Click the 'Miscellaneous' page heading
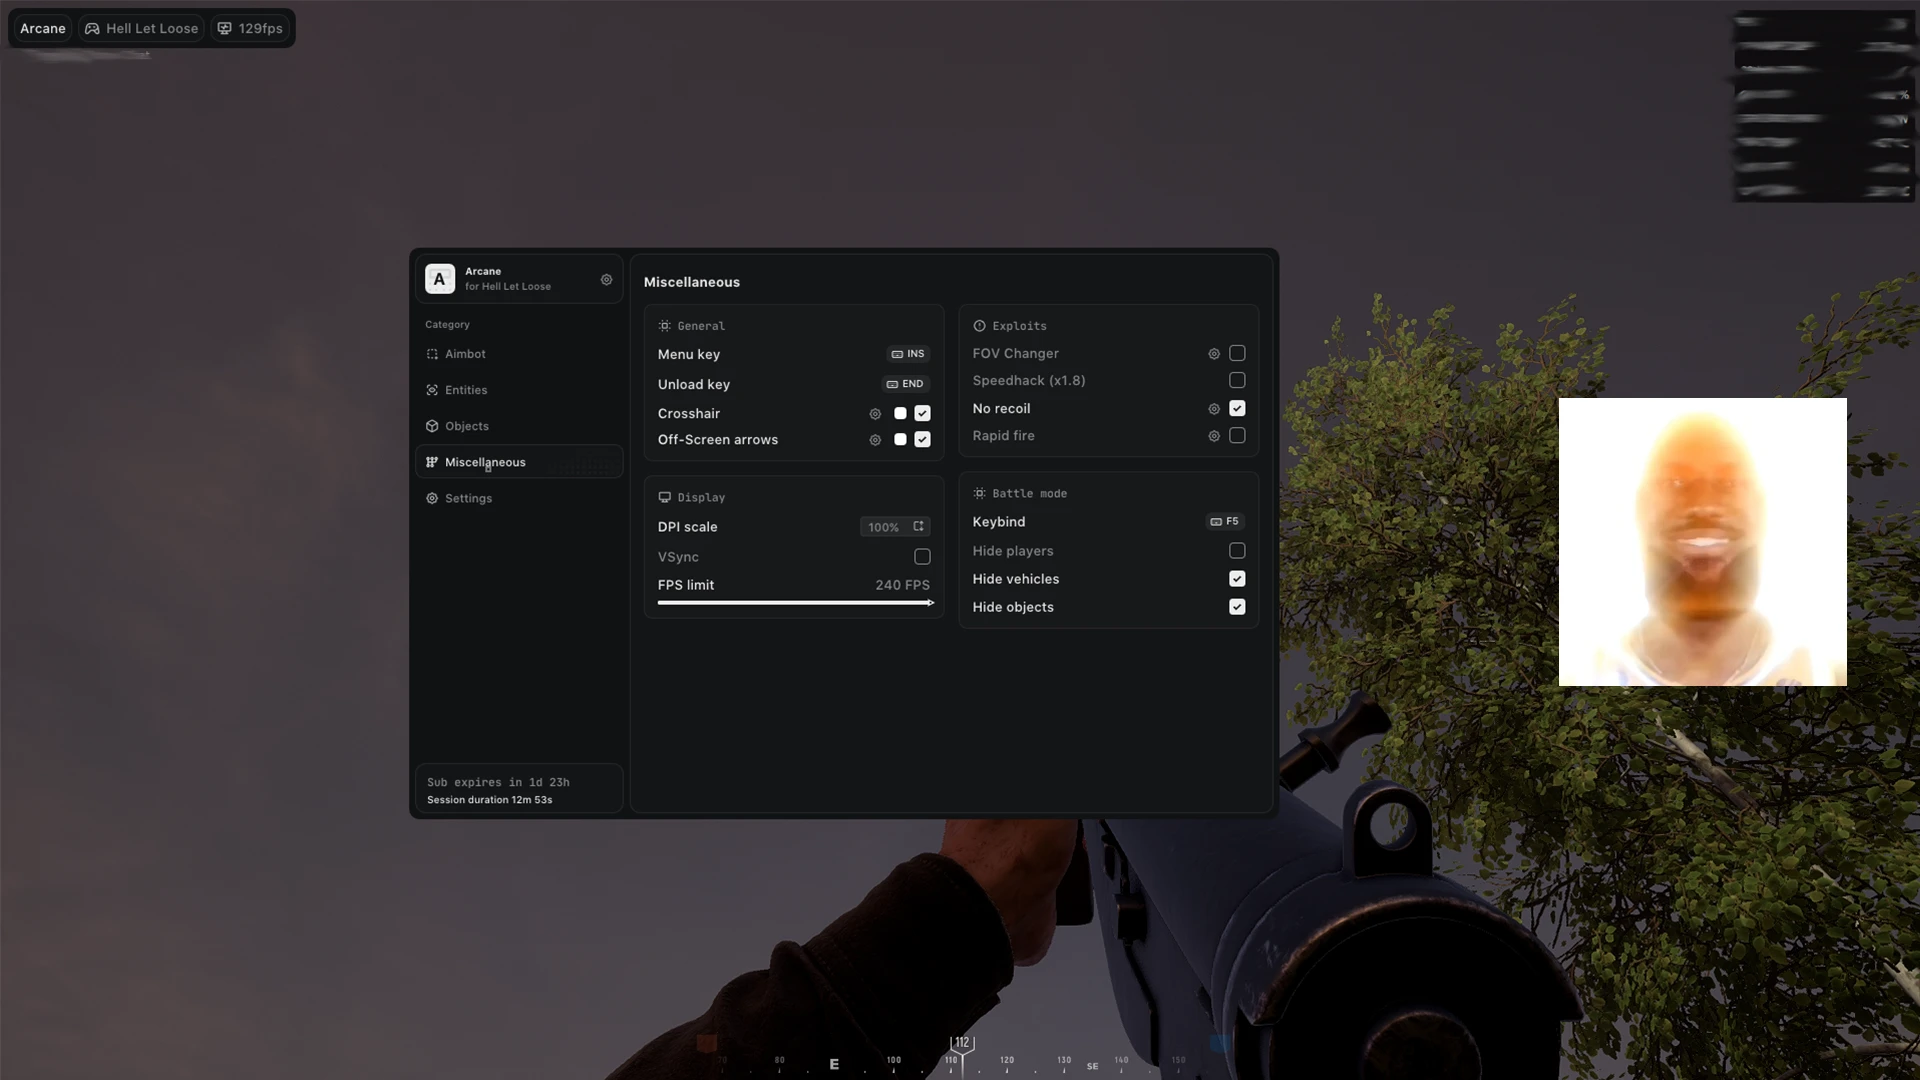 click(692, 282)
